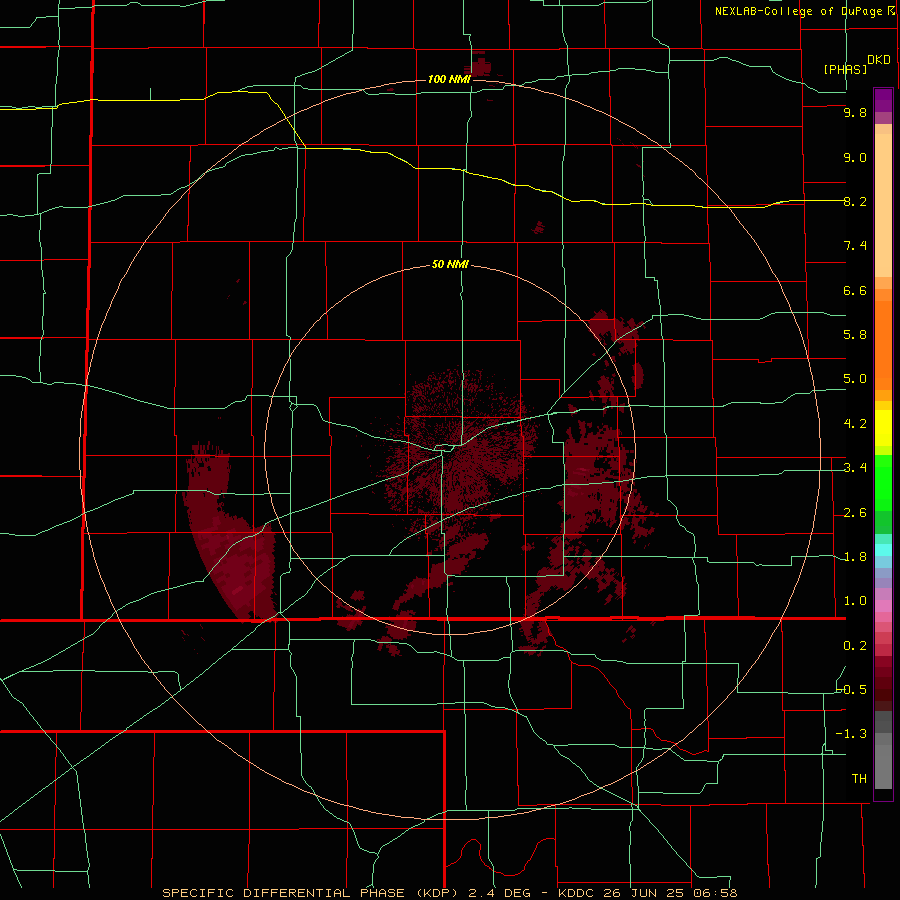Click the 1.0 color scale label
900x900 pixels.
point(855,601)
